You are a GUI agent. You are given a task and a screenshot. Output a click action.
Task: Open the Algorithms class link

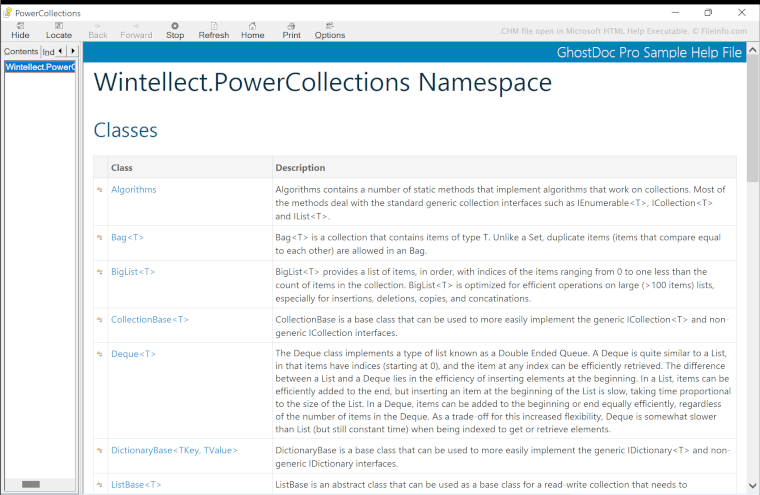click(134, 190)
